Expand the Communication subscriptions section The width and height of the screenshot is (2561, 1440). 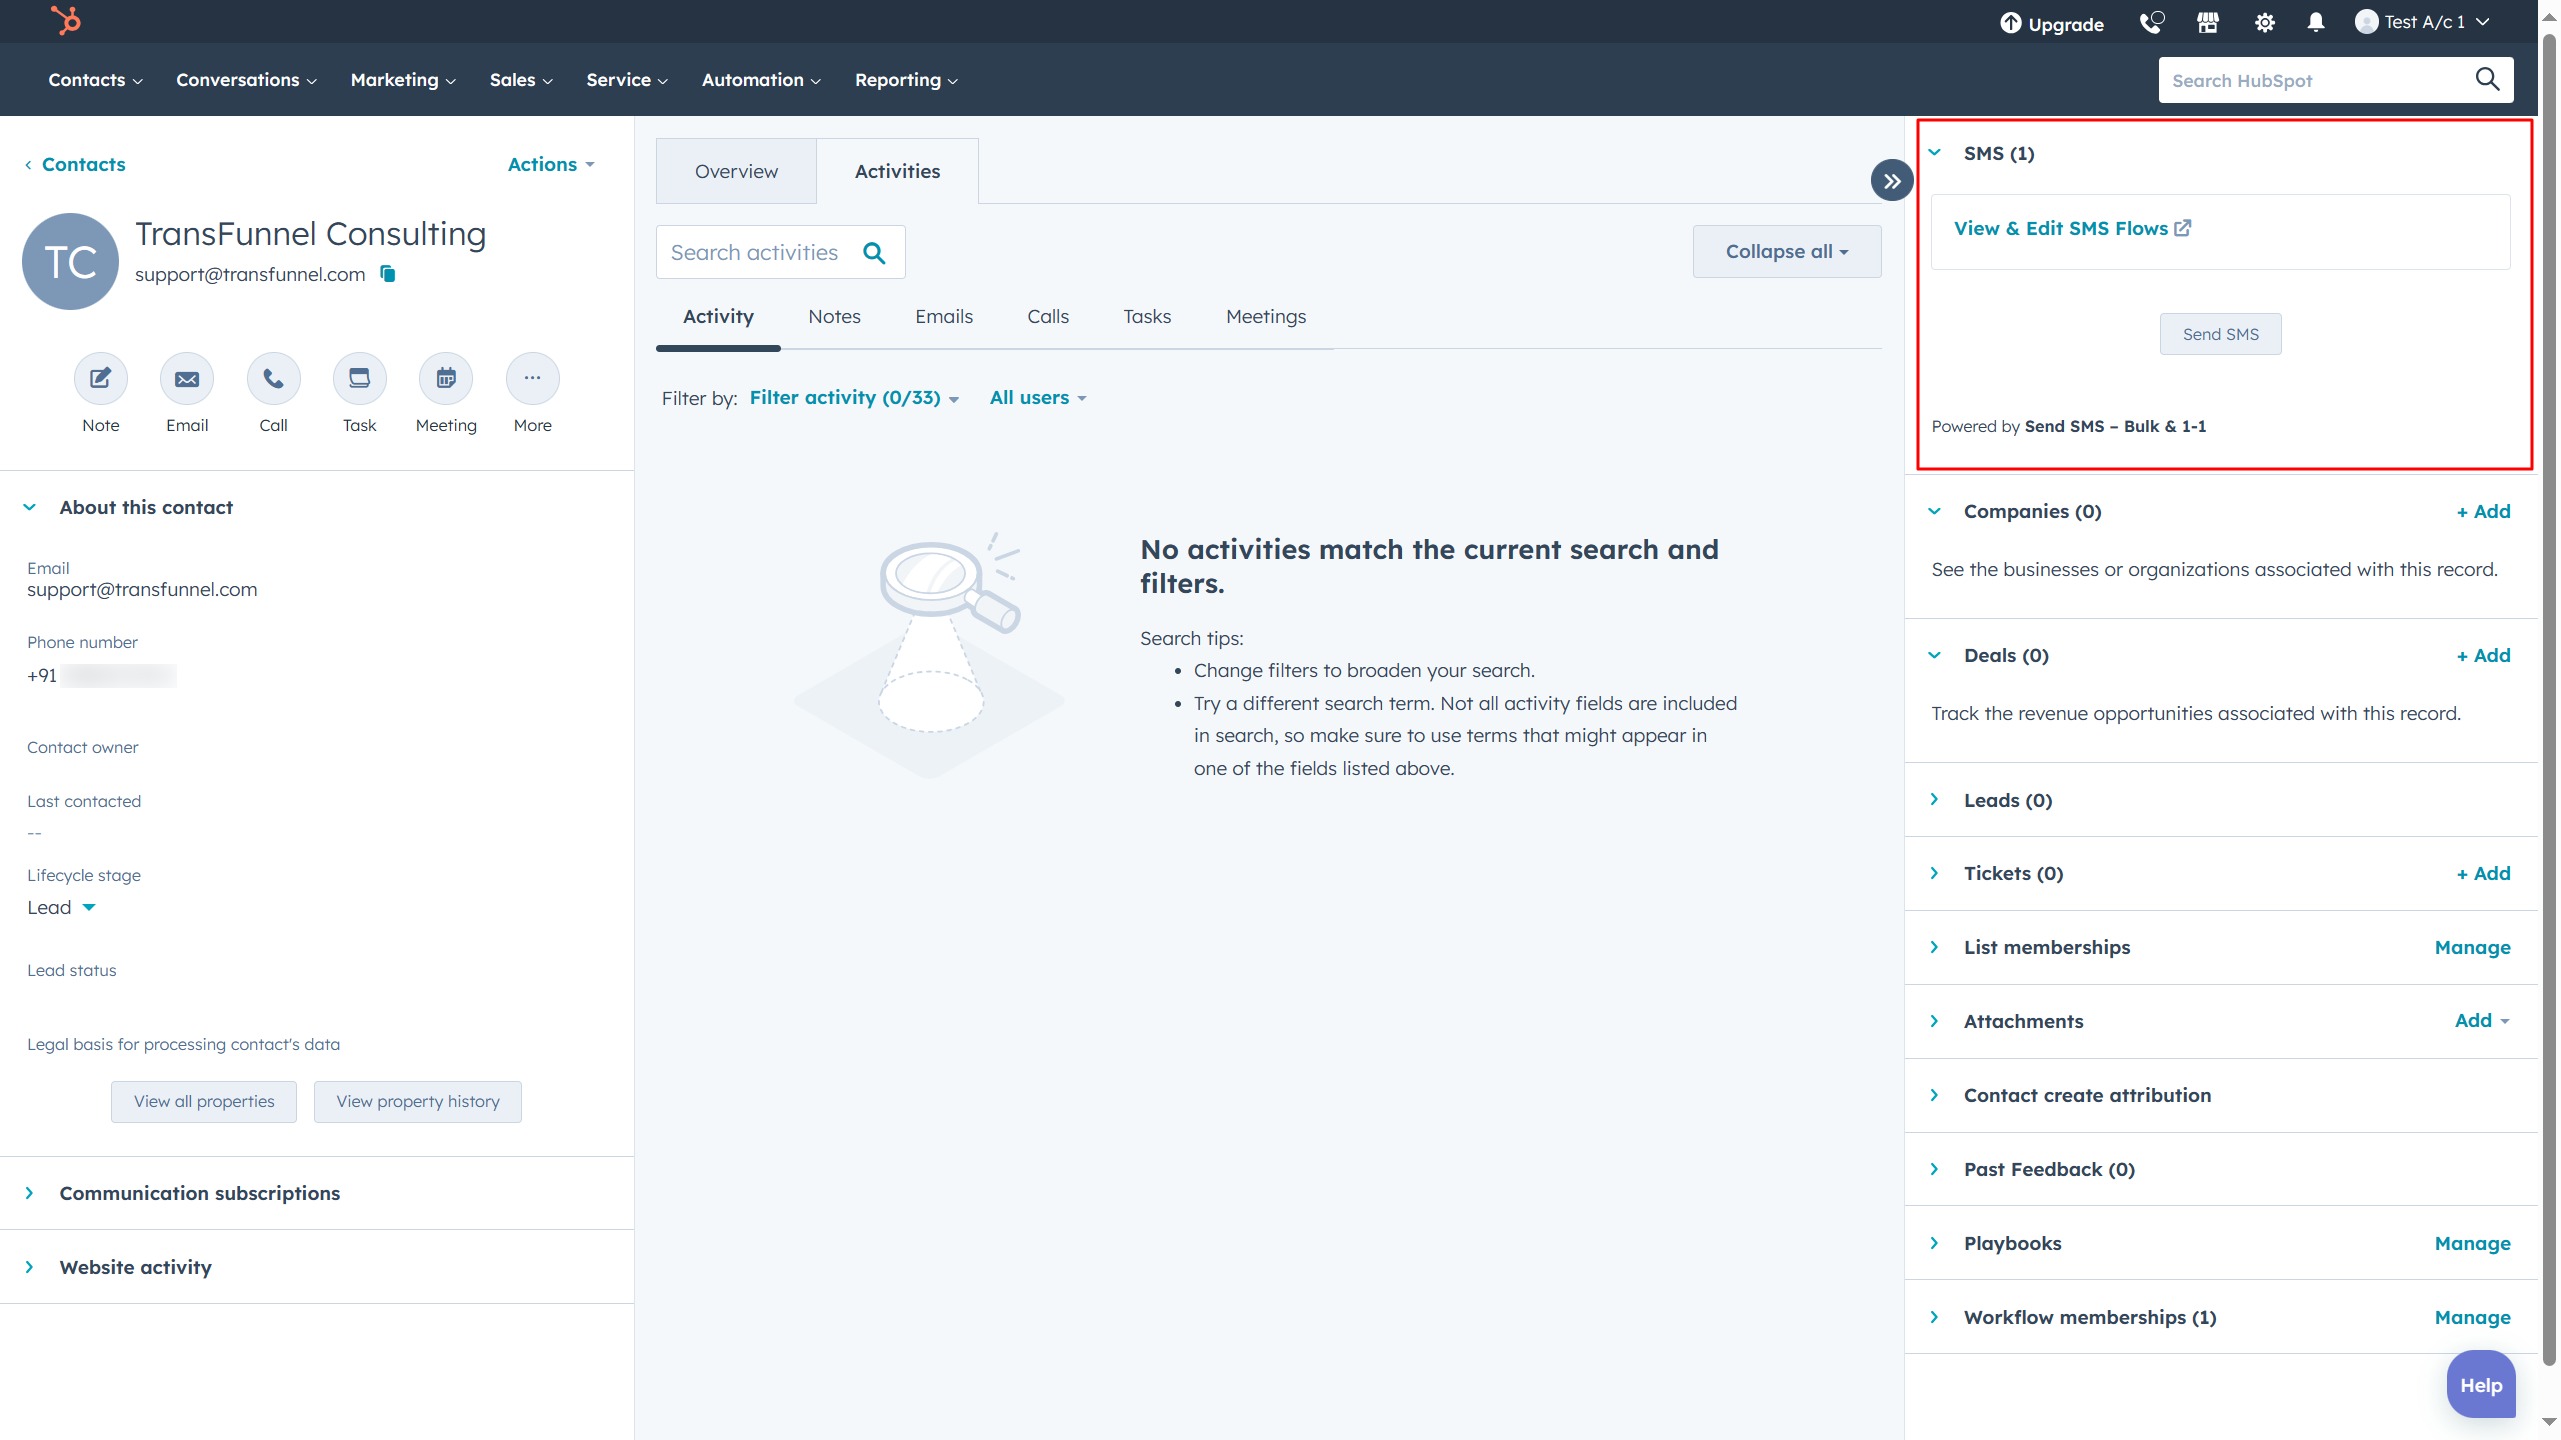(x=199, y=1192)
